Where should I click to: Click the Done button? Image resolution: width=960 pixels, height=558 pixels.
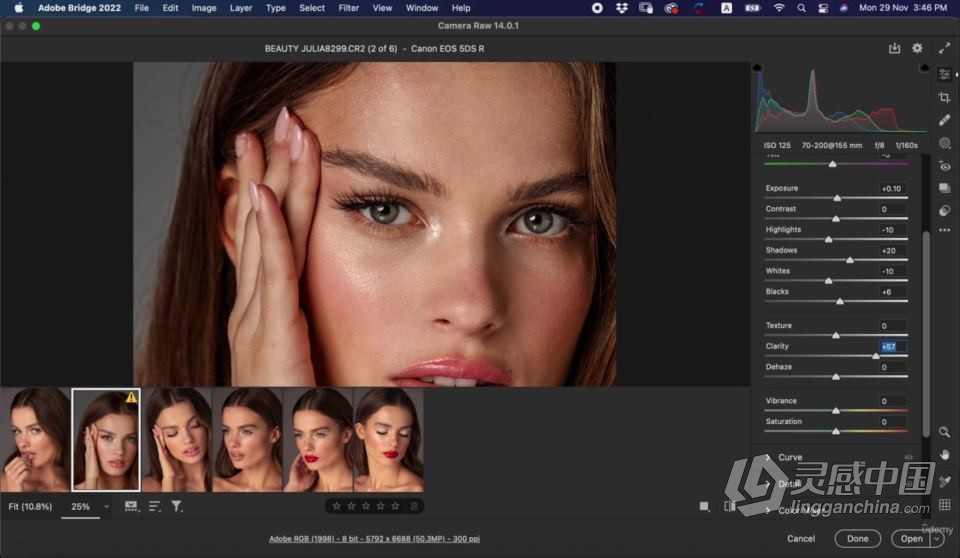click(857, 538)
